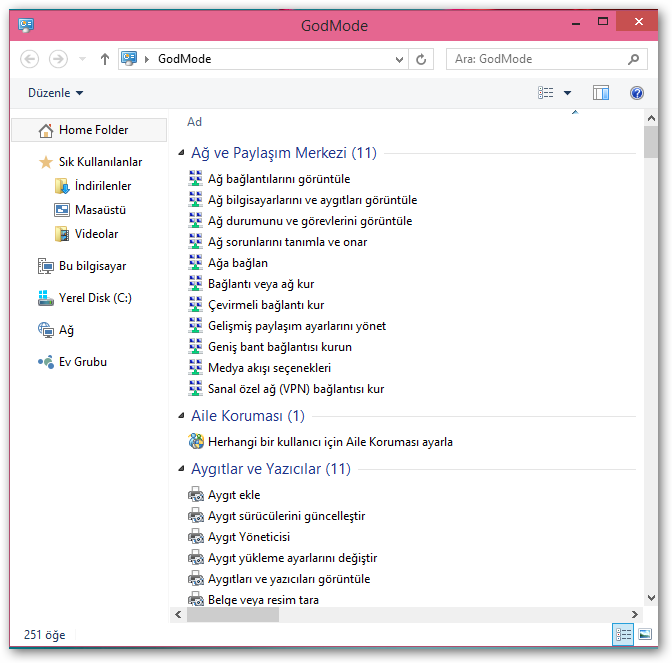Go up one folder level arrow
Viewport: 672px width, 663px height.
point(105,59)
